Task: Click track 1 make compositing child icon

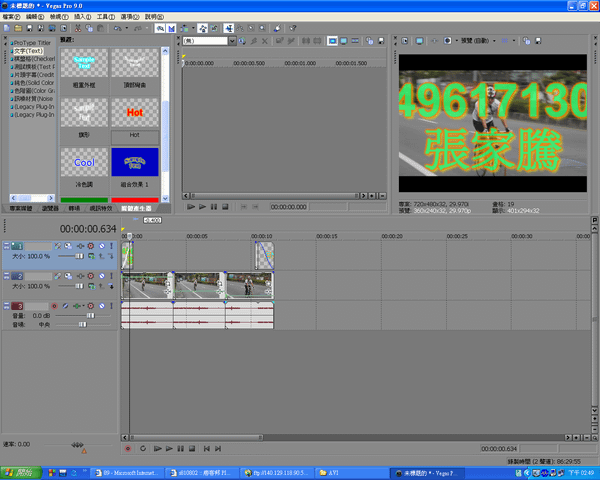Action: coord(111,256)
